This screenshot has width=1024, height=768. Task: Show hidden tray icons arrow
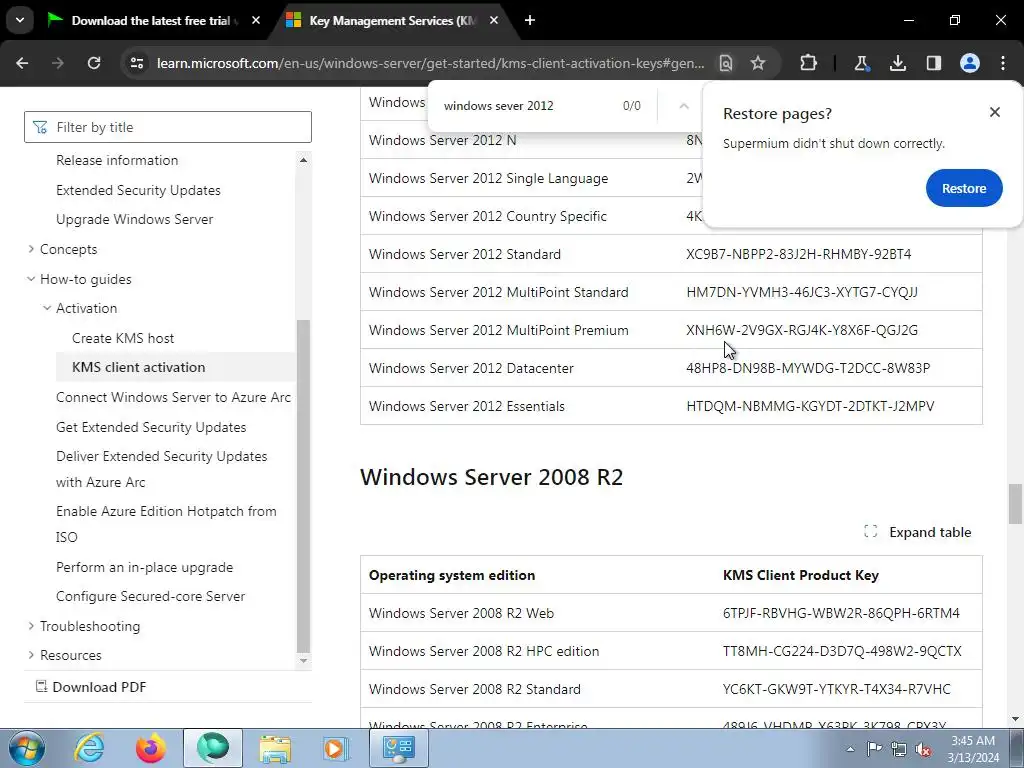(x=850, y=749)
